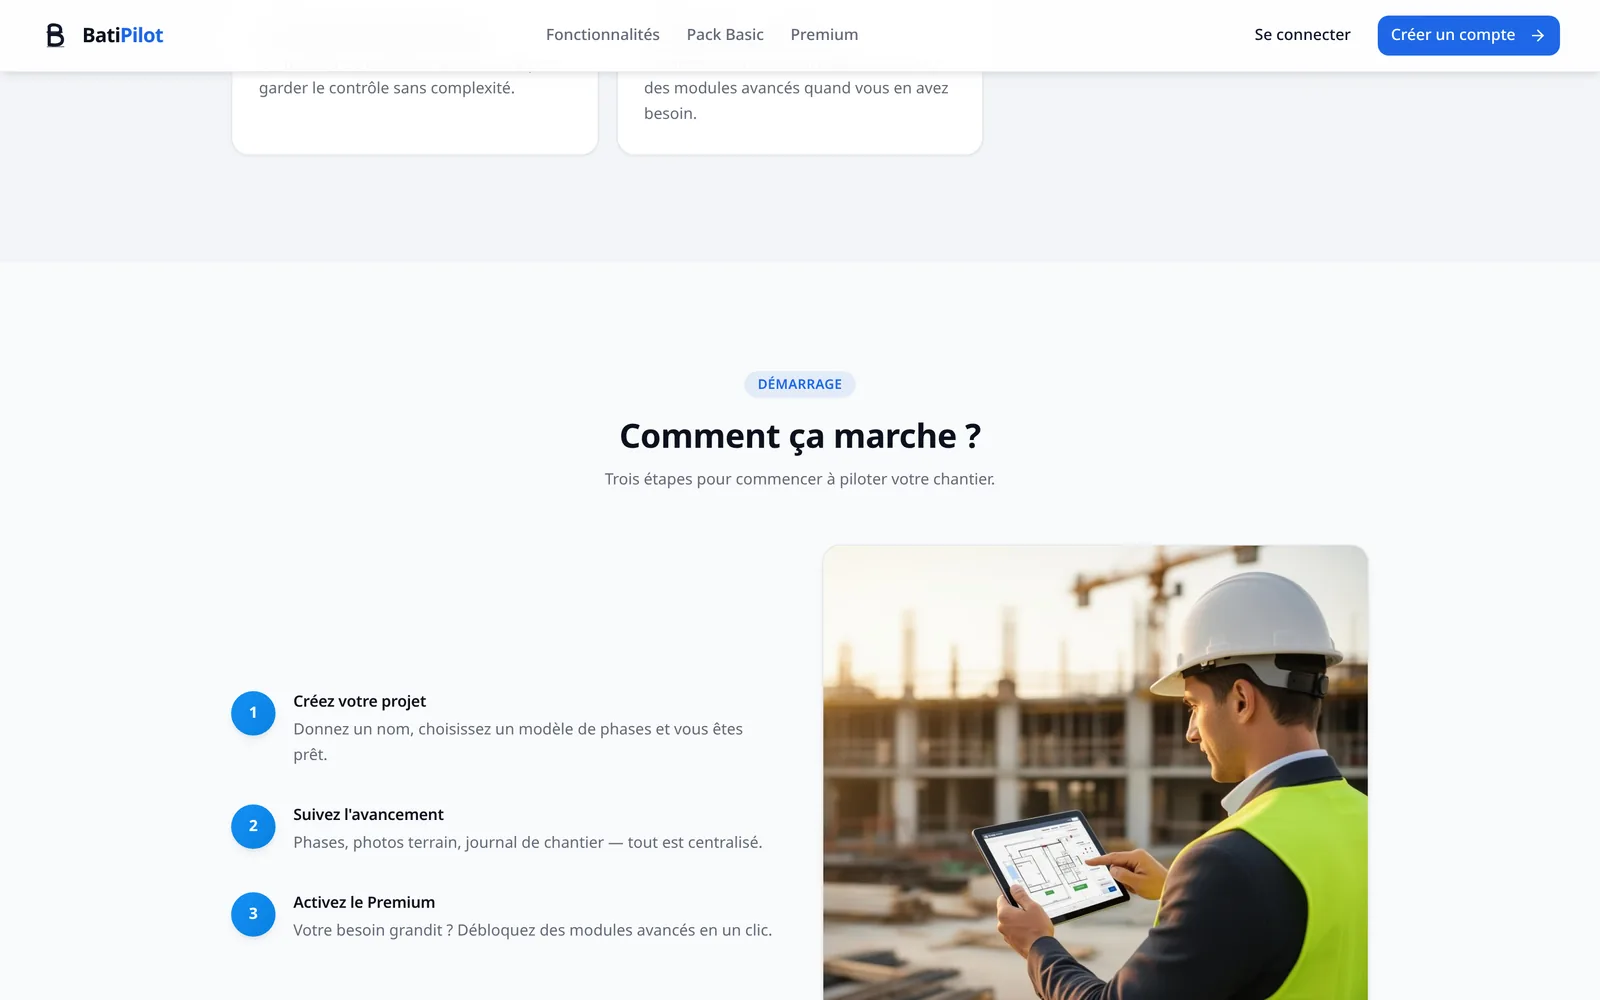Click 'Phases, photos terrain, journal de chantier' text
The image size is (1600, 1000).
[x=528, y=842]
